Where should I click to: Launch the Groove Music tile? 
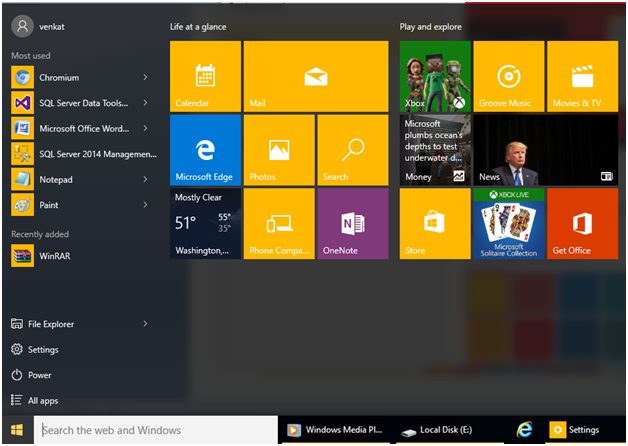click(509, 76)
